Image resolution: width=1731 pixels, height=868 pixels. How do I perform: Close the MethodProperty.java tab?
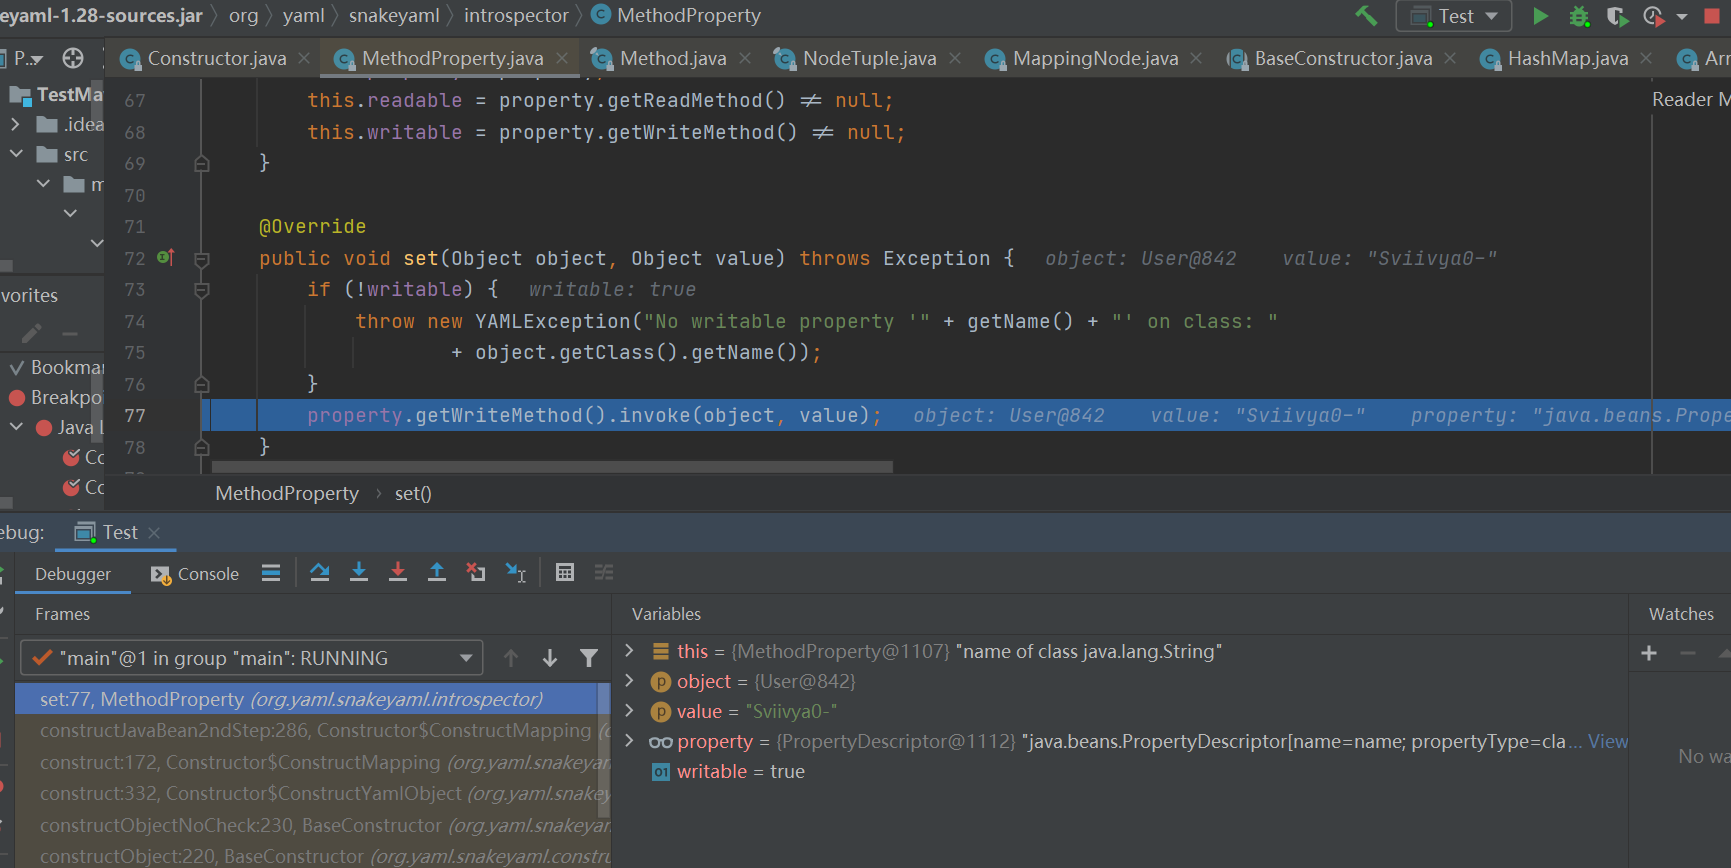[x=562, y=59]
